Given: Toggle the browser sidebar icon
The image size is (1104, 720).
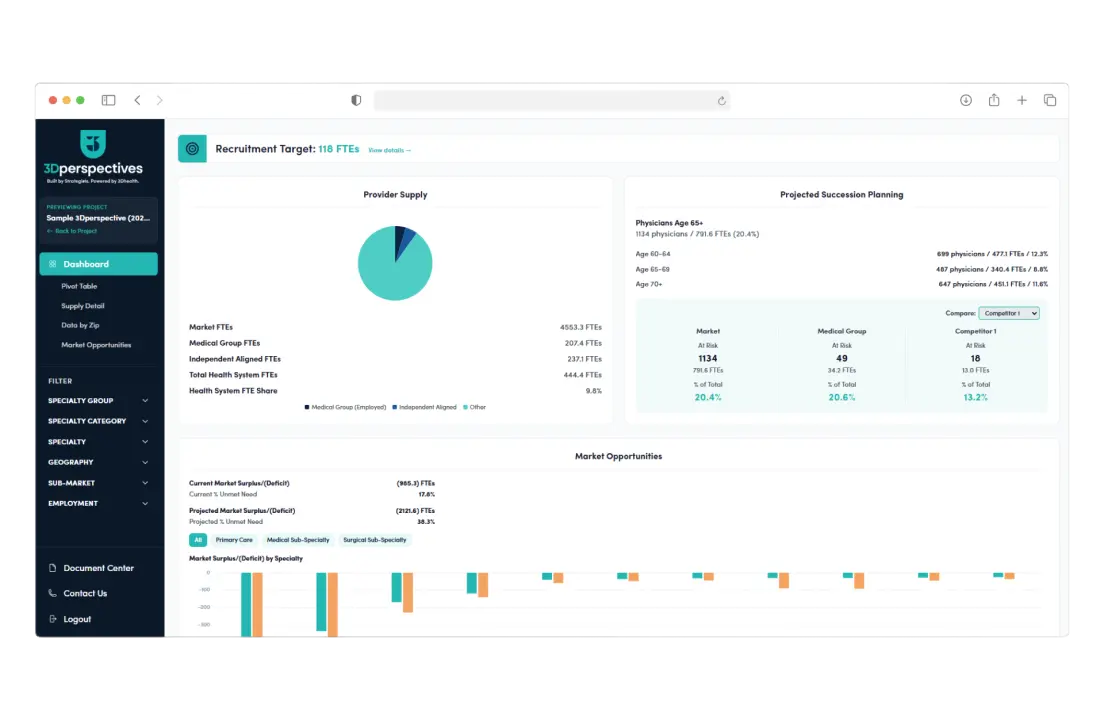Looking at the screenshot, I should click(x=108, y=100).
